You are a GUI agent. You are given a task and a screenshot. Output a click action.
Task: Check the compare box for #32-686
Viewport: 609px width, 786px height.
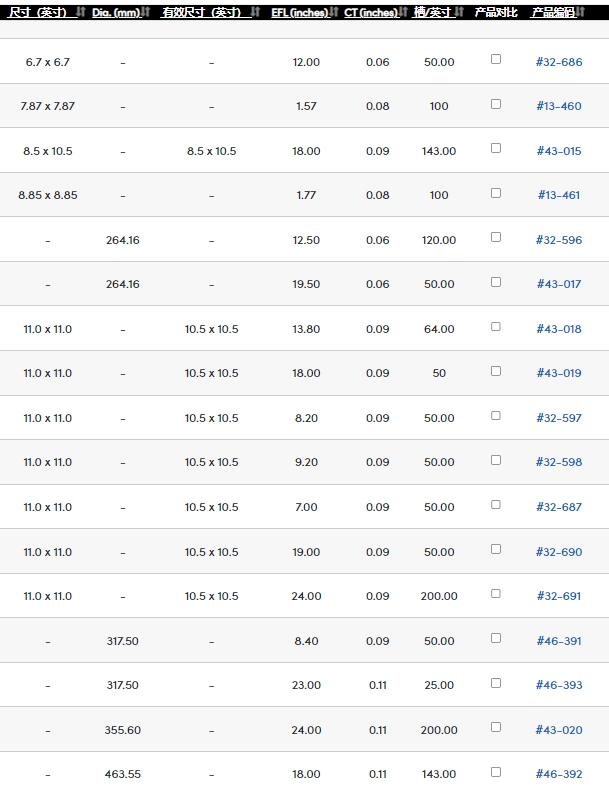click(496, 59)
